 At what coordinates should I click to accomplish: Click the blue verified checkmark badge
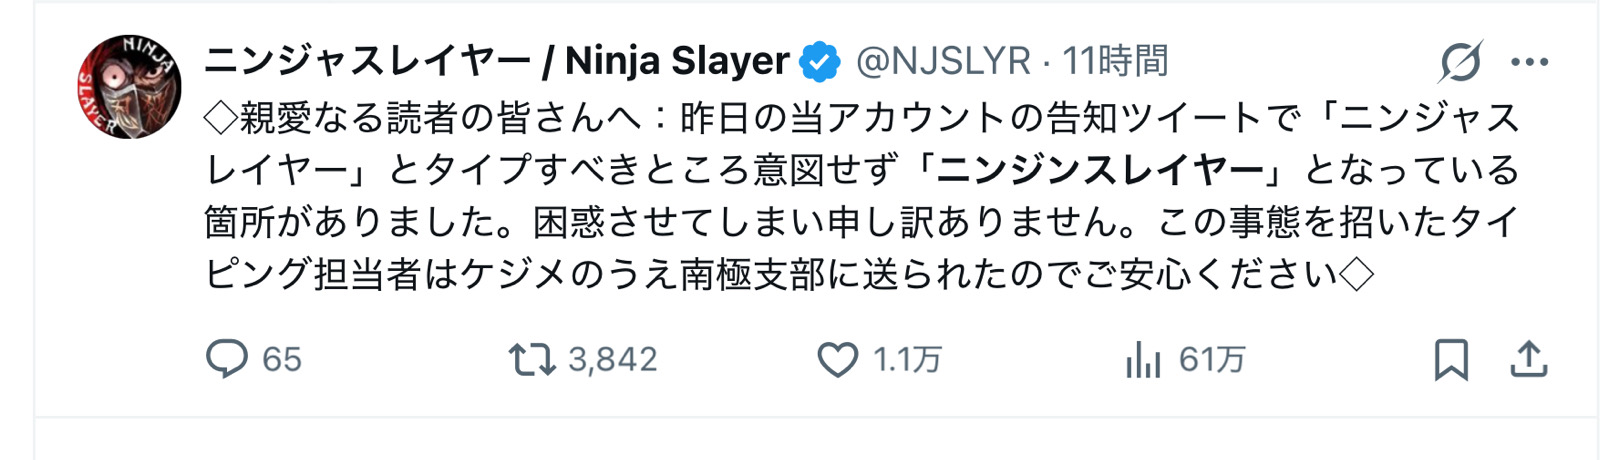tap(820, 62)
